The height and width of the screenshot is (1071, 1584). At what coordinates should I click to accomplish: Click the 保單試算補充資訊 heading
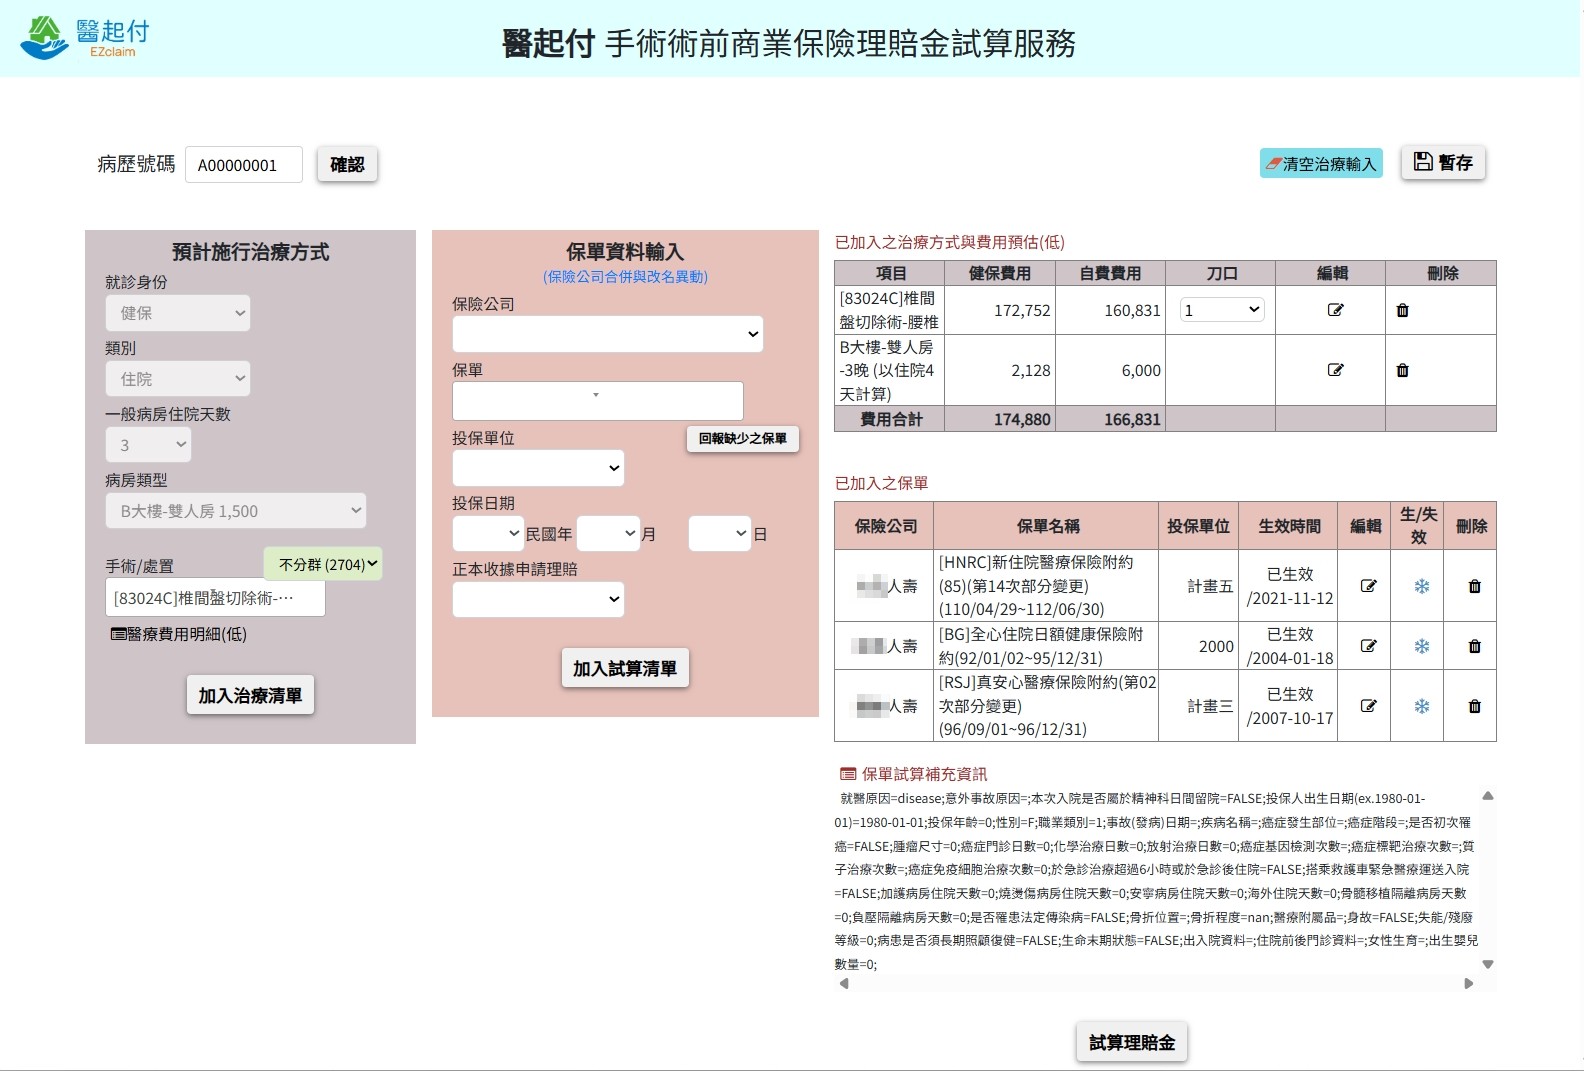[913, 774]
